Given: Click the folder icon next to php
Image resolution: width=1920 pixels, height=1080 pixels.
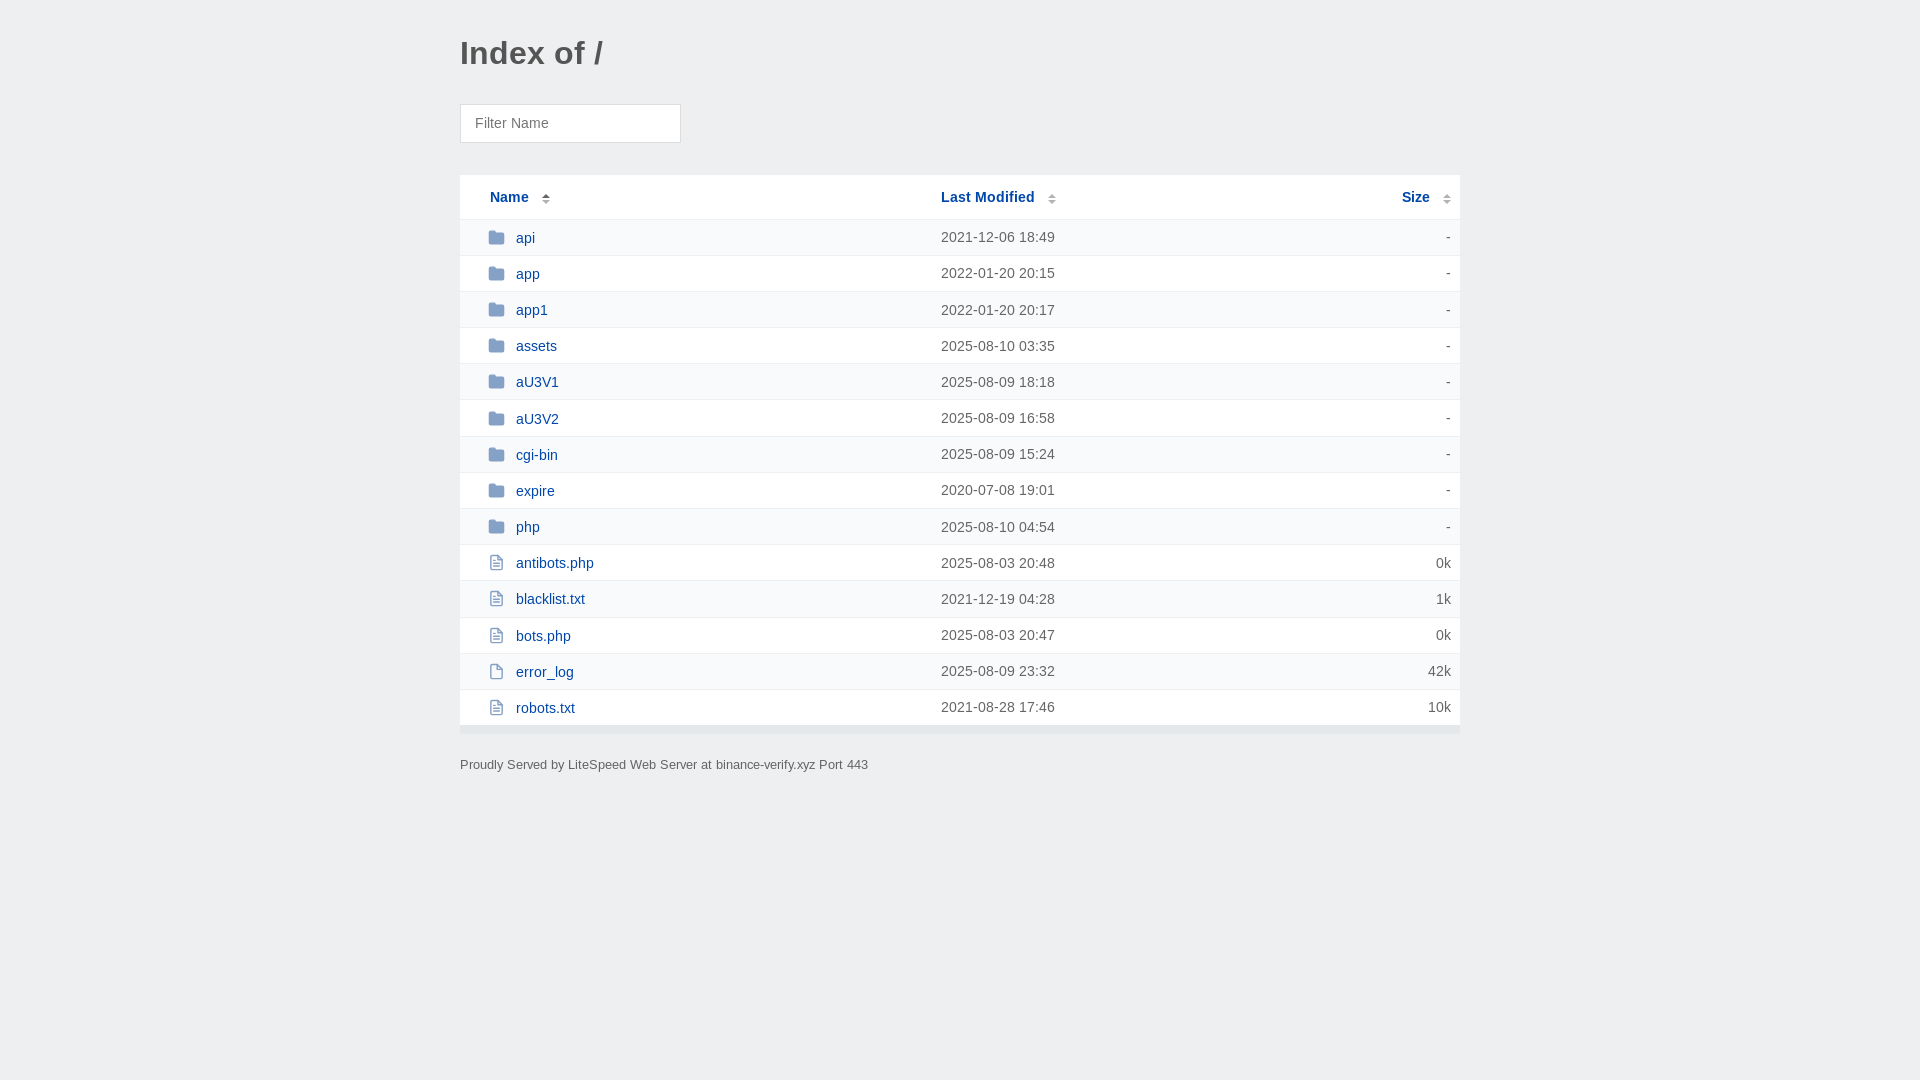Looking at the screenshot, I should 496,527.
